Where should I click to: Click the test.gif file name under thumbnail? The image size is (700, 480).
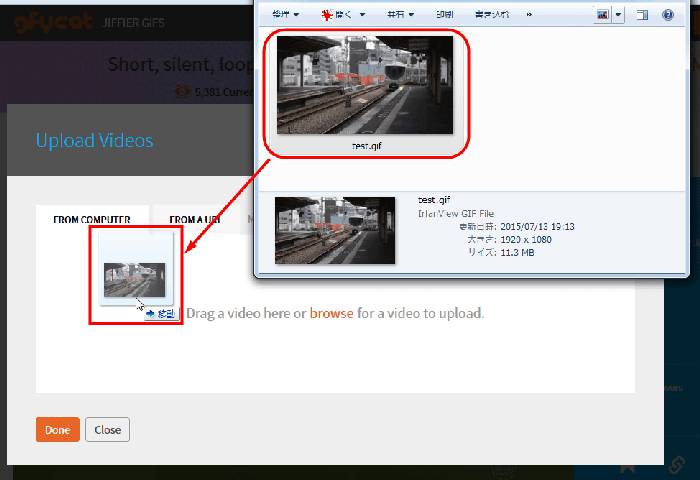pos(367,146)
